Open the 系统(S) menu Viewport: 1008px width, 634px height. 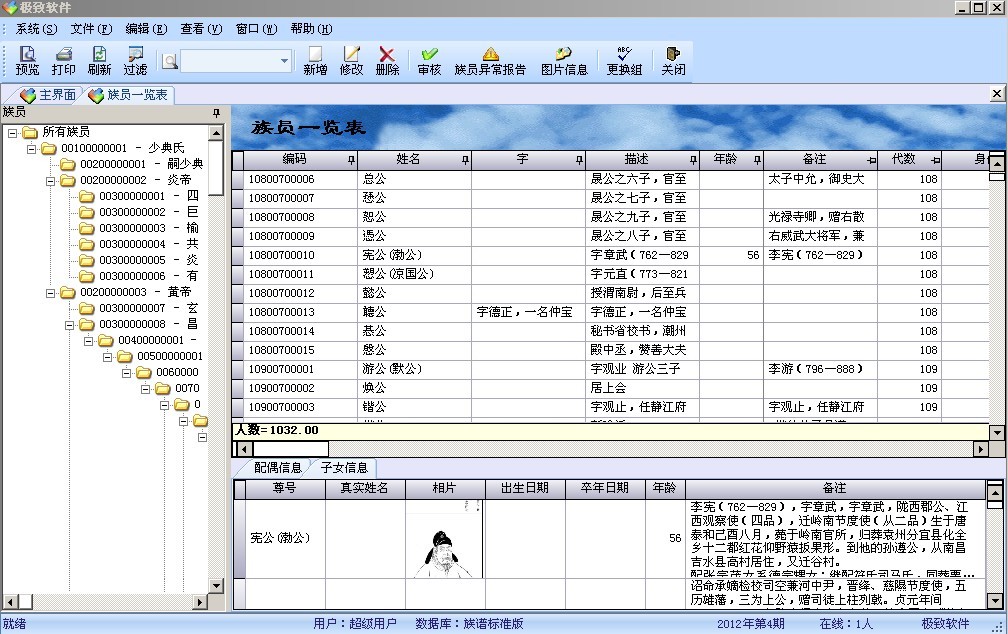point(36,29)
